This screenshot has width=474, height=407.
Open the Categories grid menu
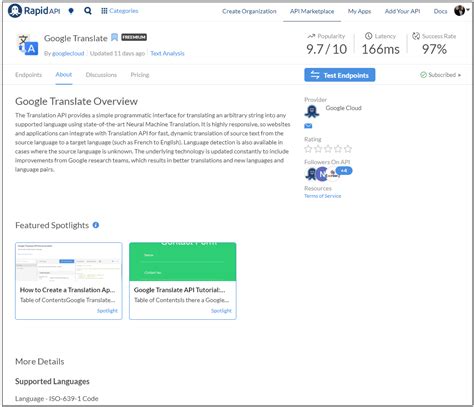[120, 11]
